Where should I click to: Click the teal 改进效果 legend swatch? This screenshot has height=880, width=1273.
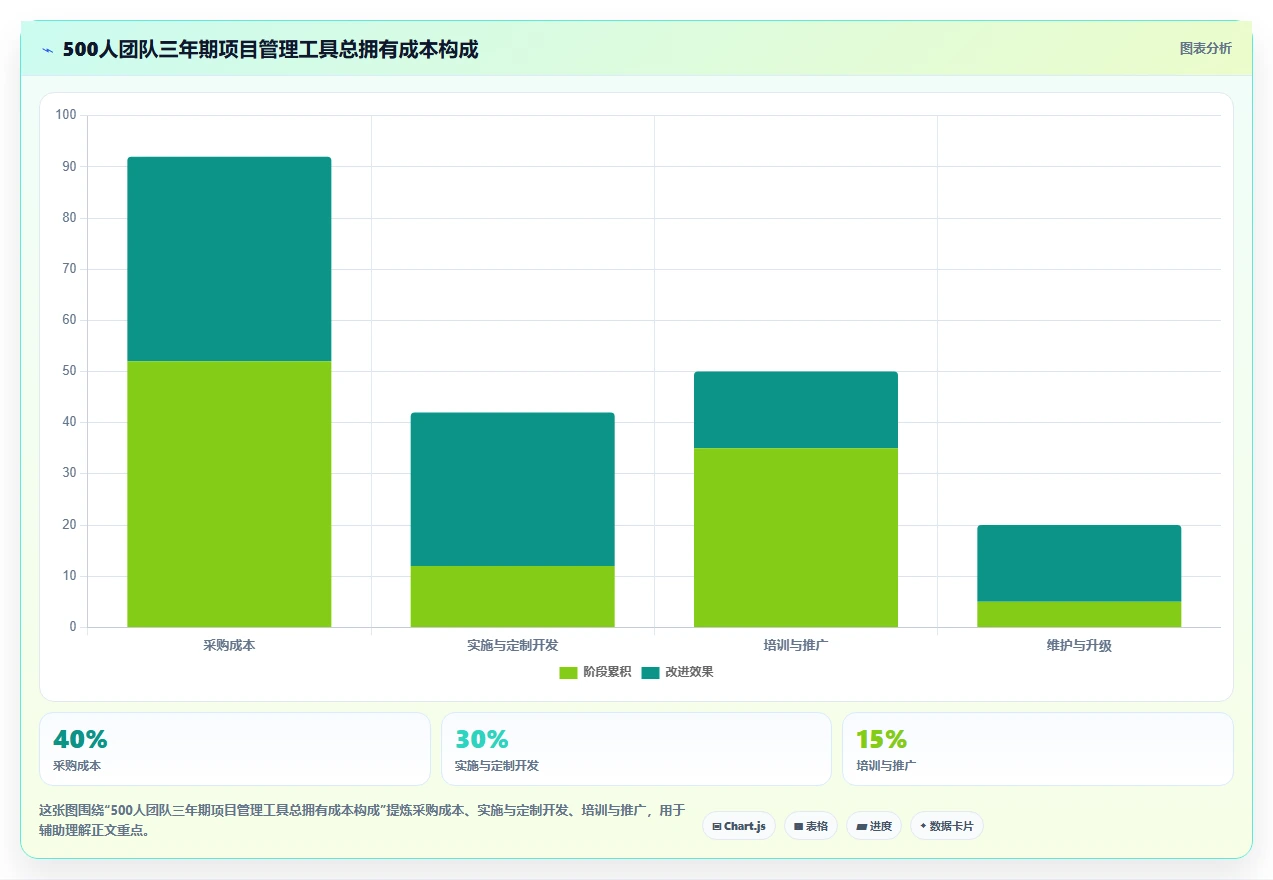[x=650, y=672]
